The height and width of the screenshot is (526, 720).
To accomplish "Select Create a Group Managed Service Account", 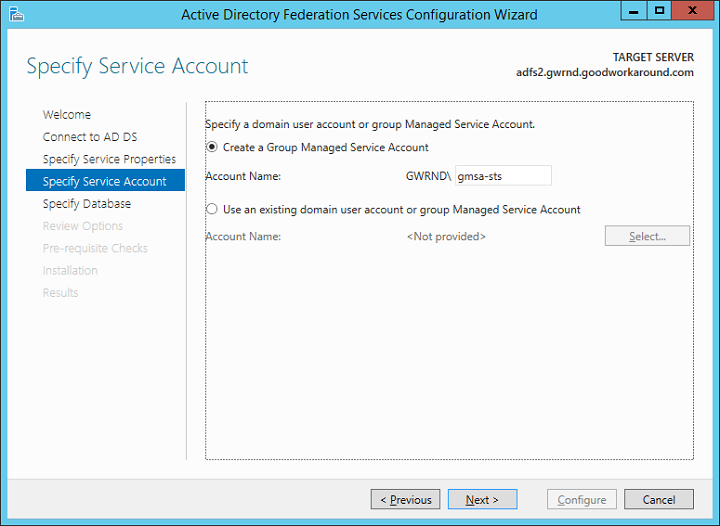I will click(211, 147).
